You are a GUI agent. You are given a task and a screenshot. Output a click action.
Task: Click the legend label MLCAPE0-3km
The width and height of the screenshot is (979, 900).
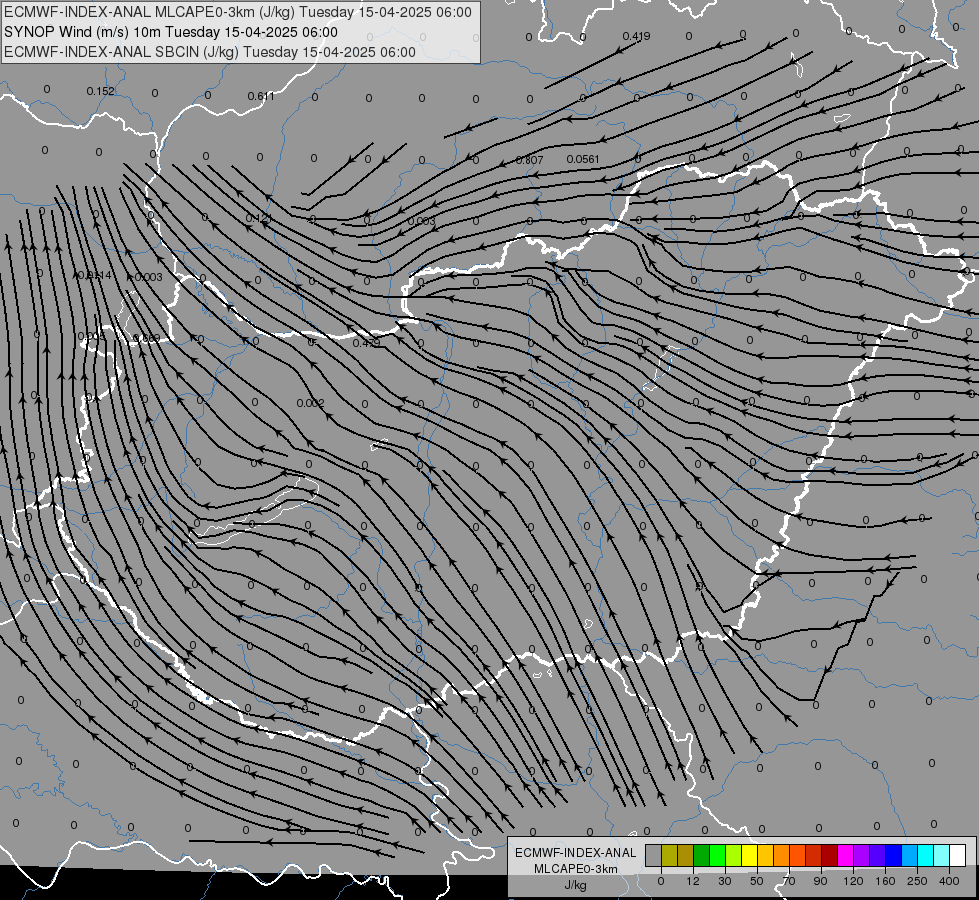pos(575,869)
